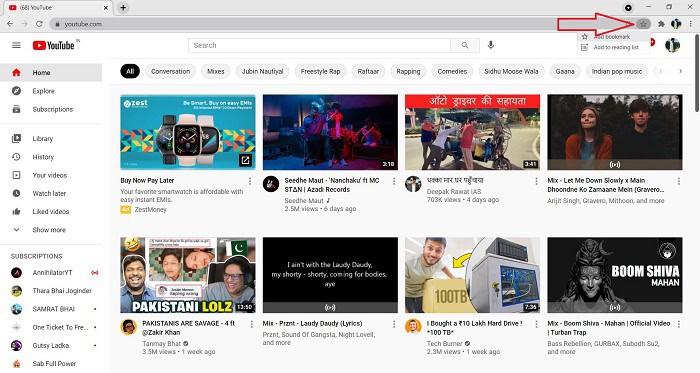Open Your videos in sidebar
The image size is (700, 373).
pyautogui.click(x=51, y=175)
